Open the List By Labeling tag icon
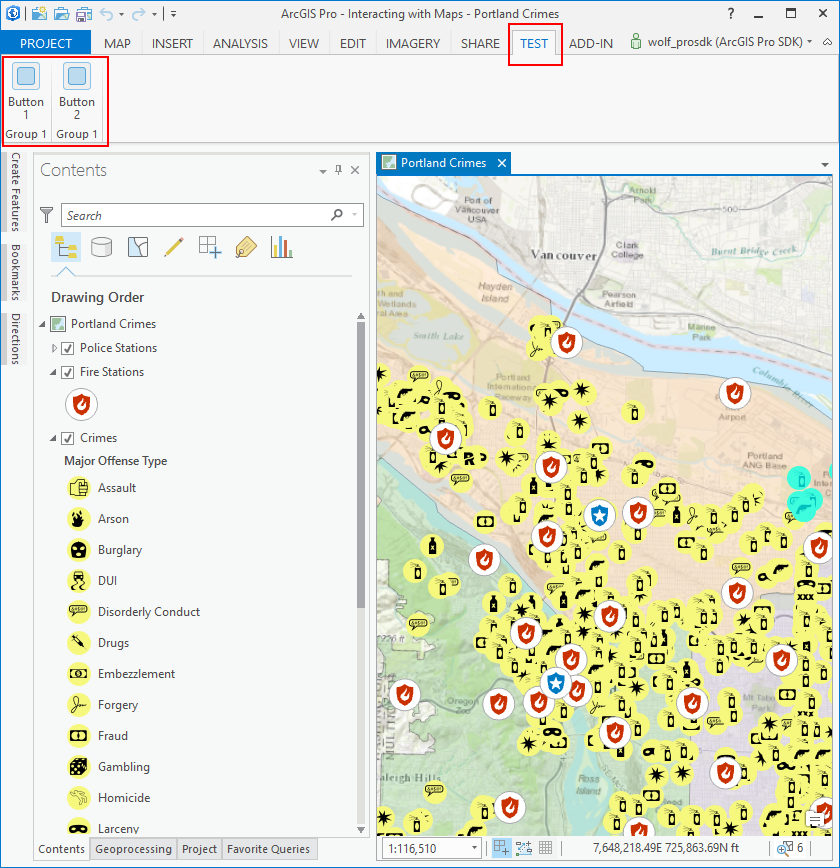The image size is (840, 868). point(246,247)
